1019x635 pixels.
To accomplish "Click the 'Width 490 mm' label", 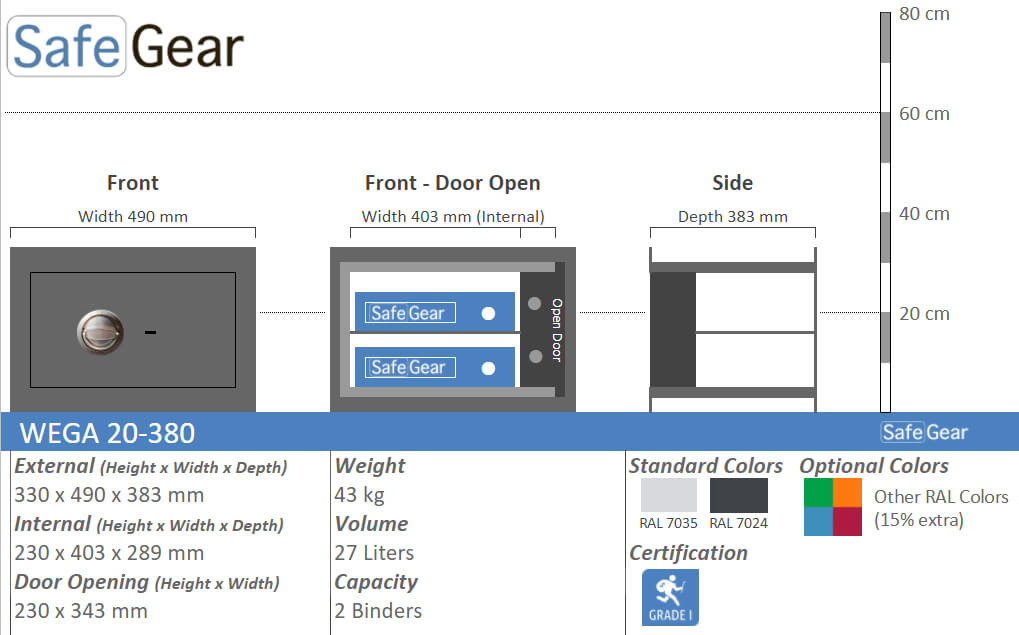I will point(133,216).
